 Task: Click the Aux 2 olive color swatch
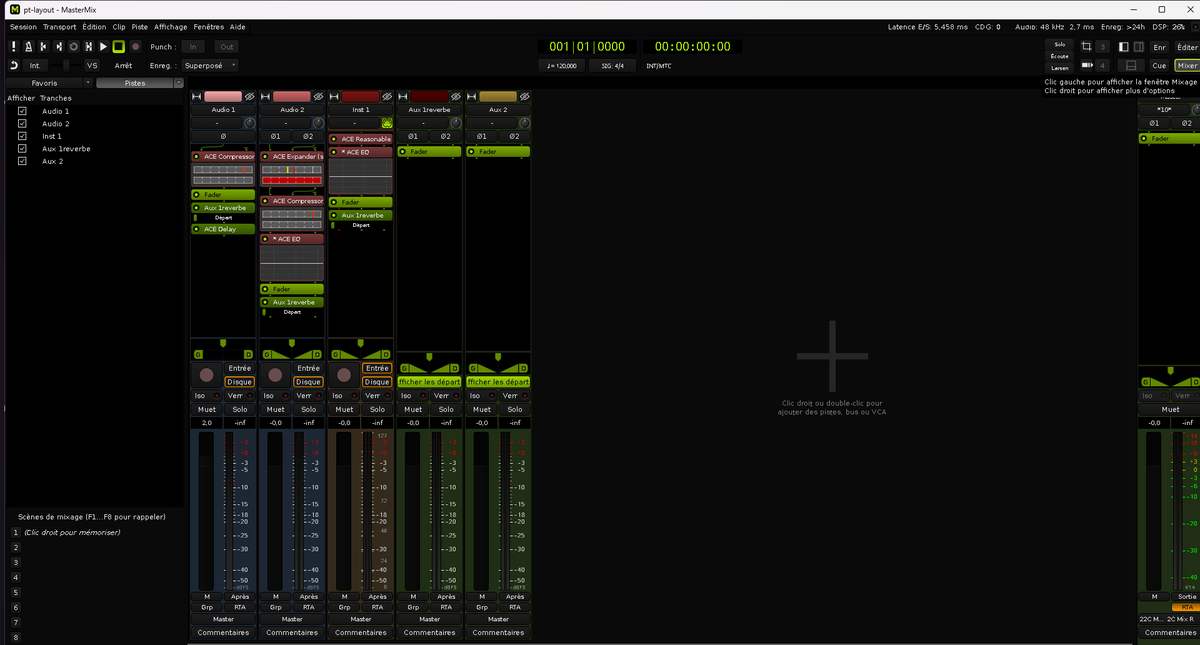coord(498,97)
